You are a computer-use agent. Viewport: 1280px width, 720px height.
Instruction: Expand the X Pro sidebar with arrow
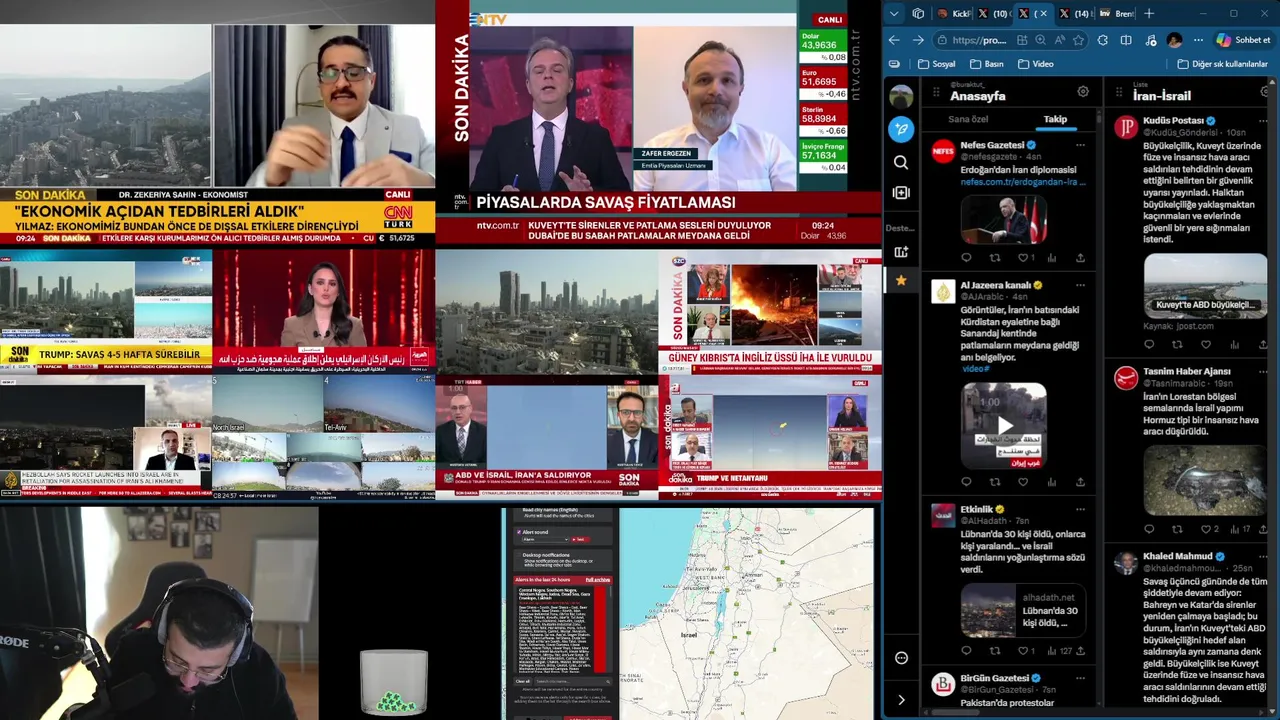[x=901, y=700]
